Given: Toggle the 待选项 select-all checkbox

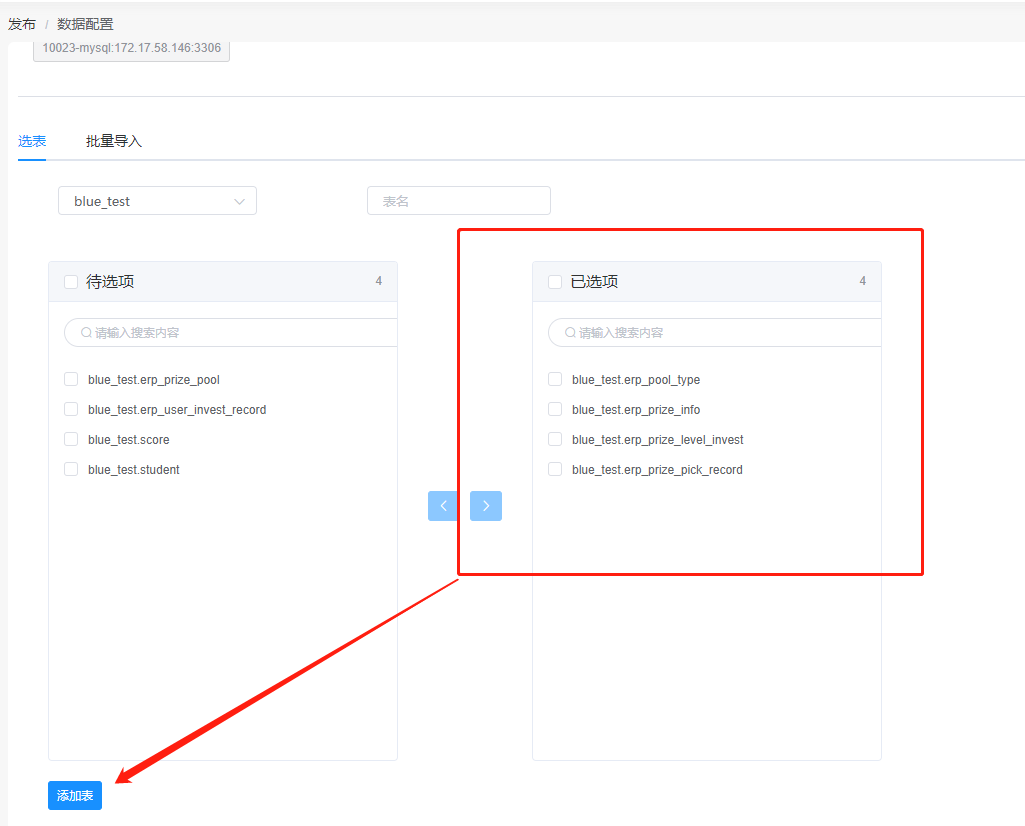Looking at the screenshot, I should 71,282.
